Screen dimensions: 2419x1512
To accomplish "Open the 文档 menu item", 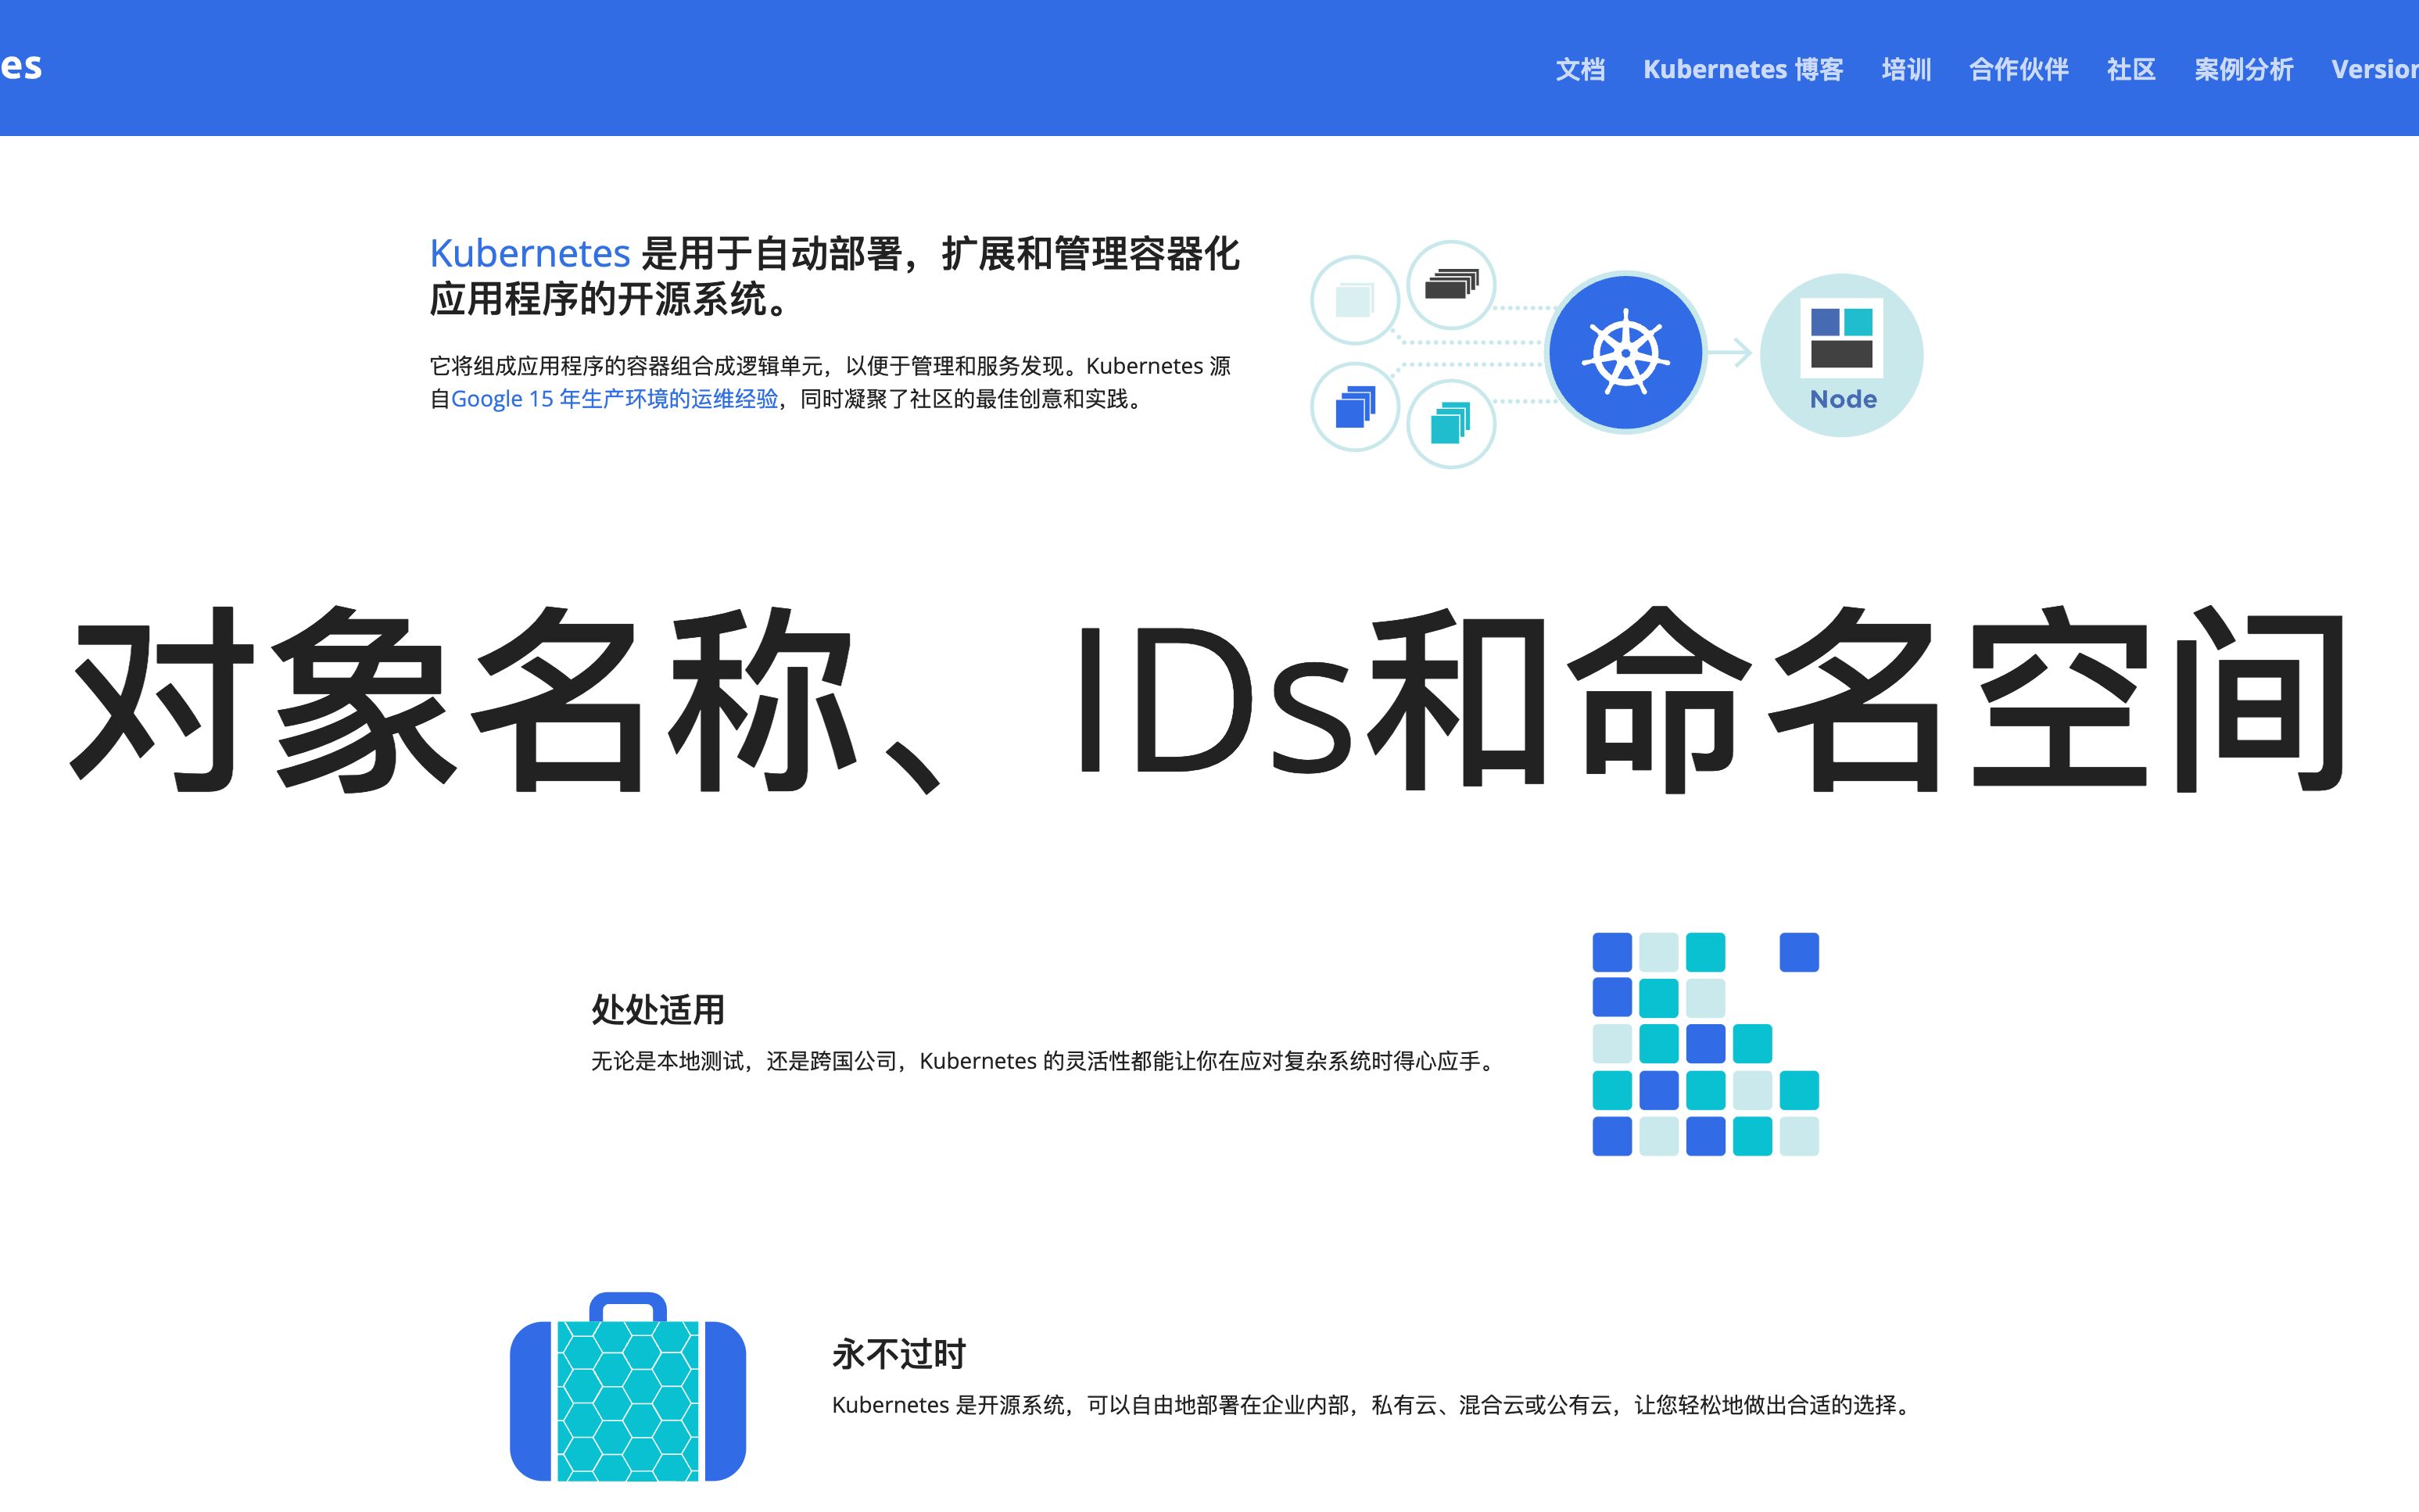I will coord(1578,68).
